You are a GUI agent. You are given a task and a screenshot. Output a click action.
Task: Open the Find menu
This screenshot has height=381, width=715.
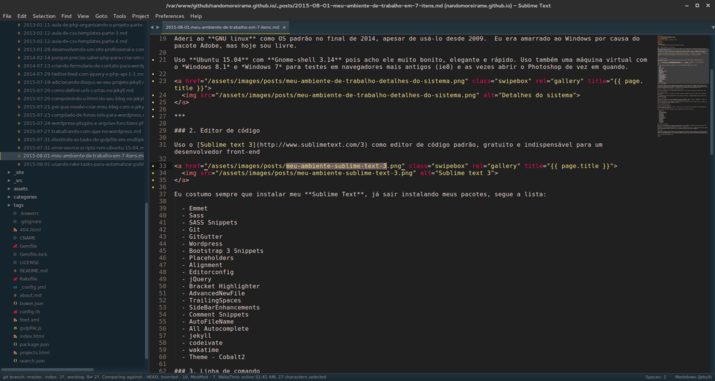tap(66, 16)
